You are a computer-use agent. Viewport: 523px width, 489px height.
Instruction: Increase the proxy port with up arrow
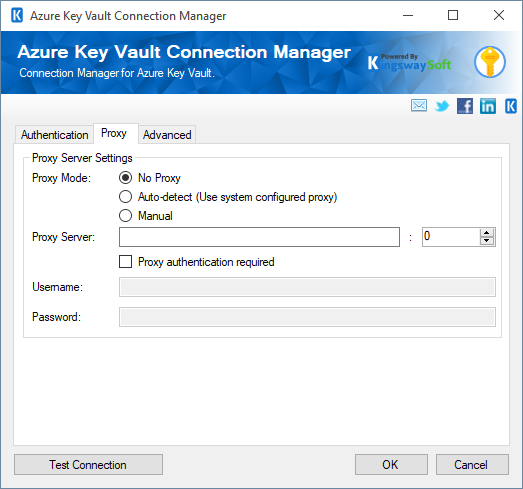tap(487, 233)
